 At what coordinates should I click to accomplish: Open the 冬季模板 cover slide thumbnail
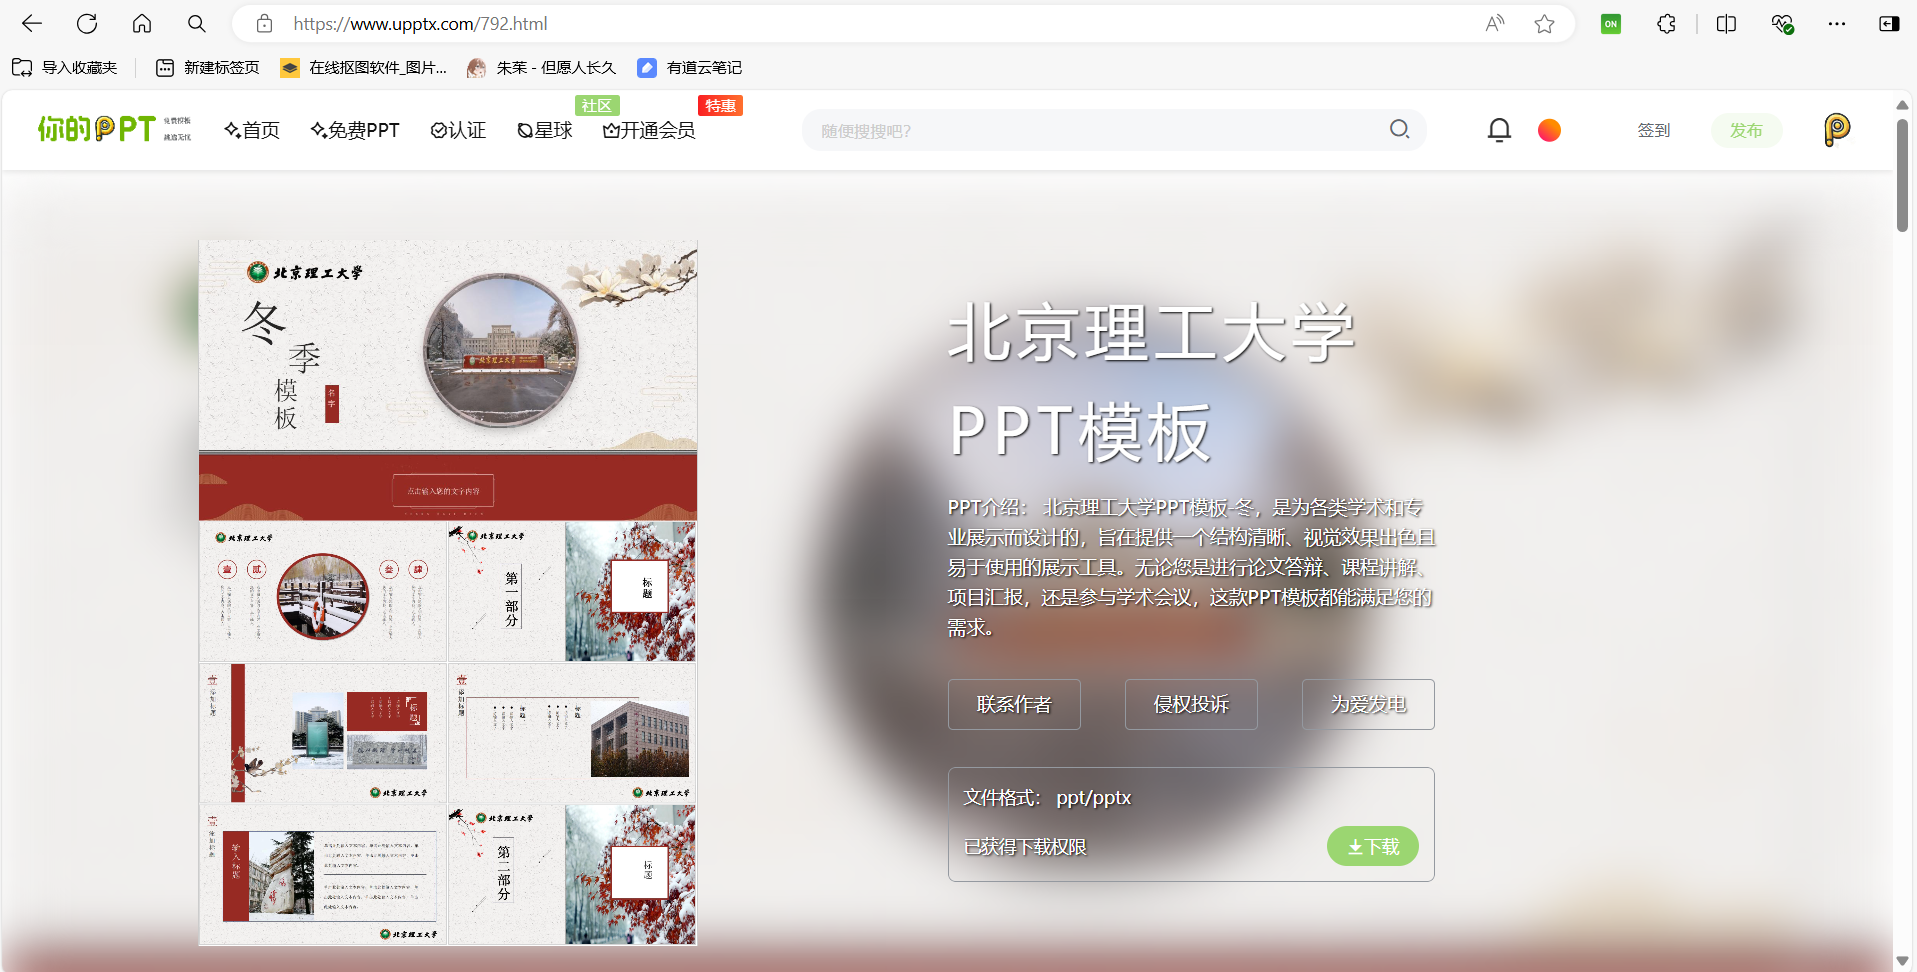[x=448, y=345]
